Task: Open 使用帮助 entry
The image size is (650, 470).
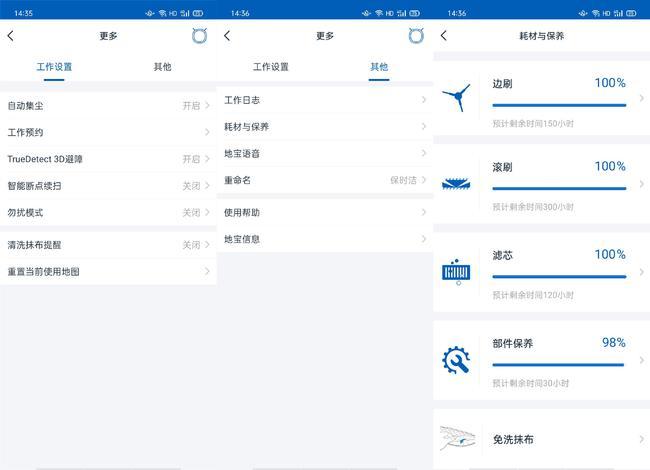Action: (325, 213)
